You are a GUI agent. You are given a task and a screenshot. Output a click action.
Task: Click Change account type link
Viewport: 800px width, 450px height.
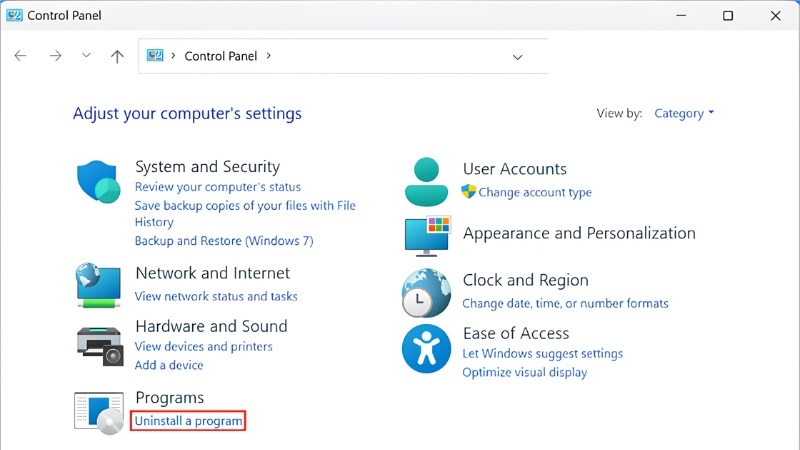[x=535, y=192]
